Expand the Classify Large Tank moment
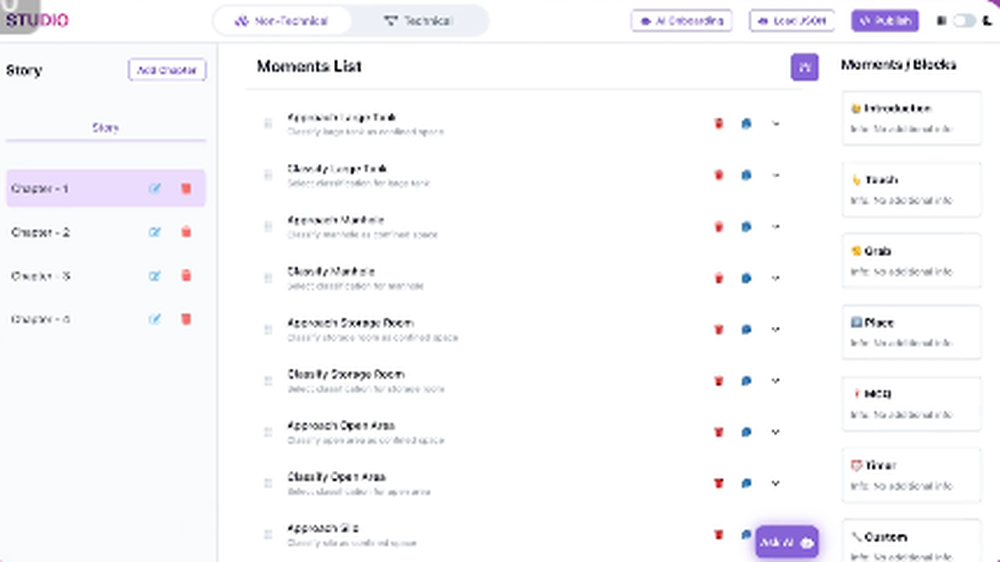 (776, 175)
